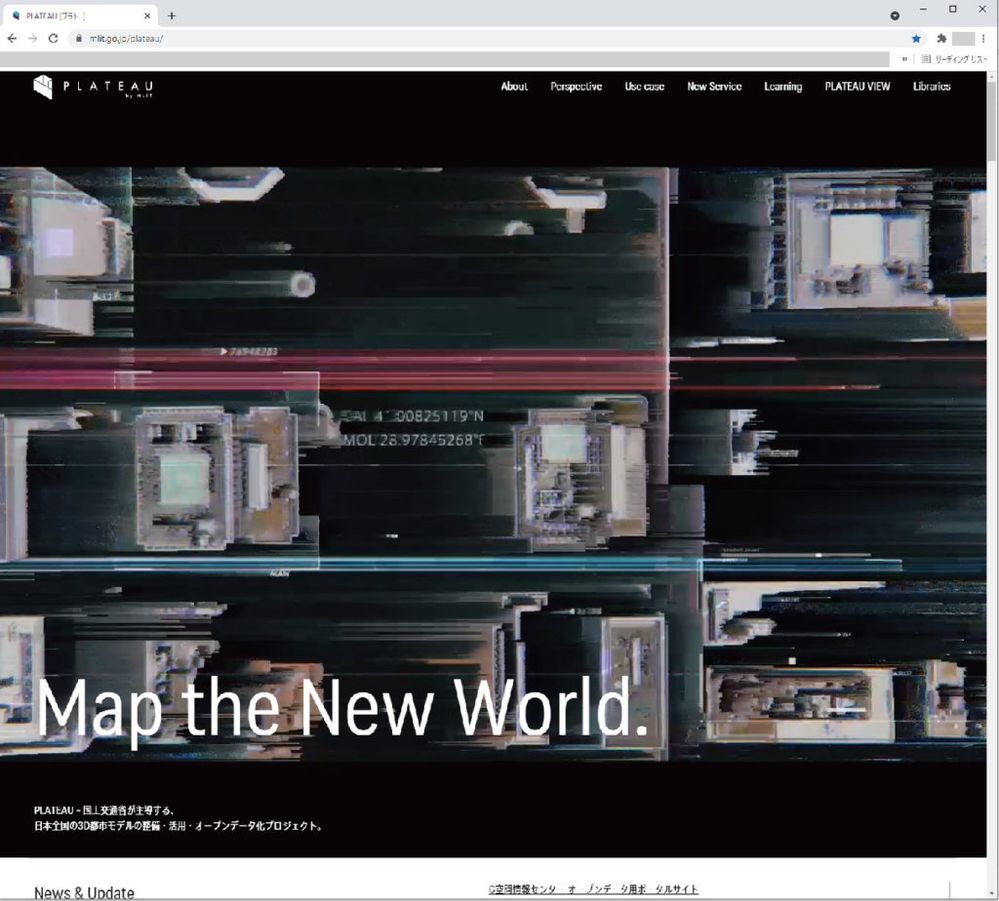
Task: Open a new tab with the plus button
Action: 171,16
